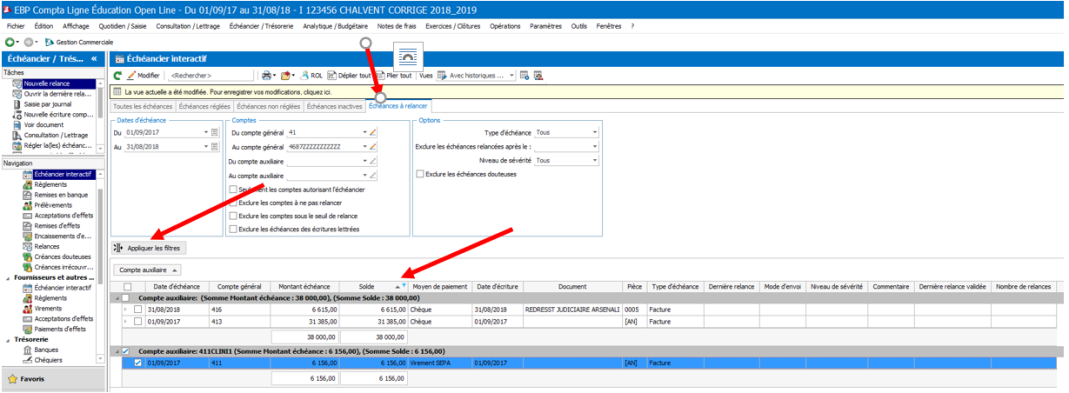Switch to Toutes les échéances tab
1069x393 pixels.
coord(143,106)
